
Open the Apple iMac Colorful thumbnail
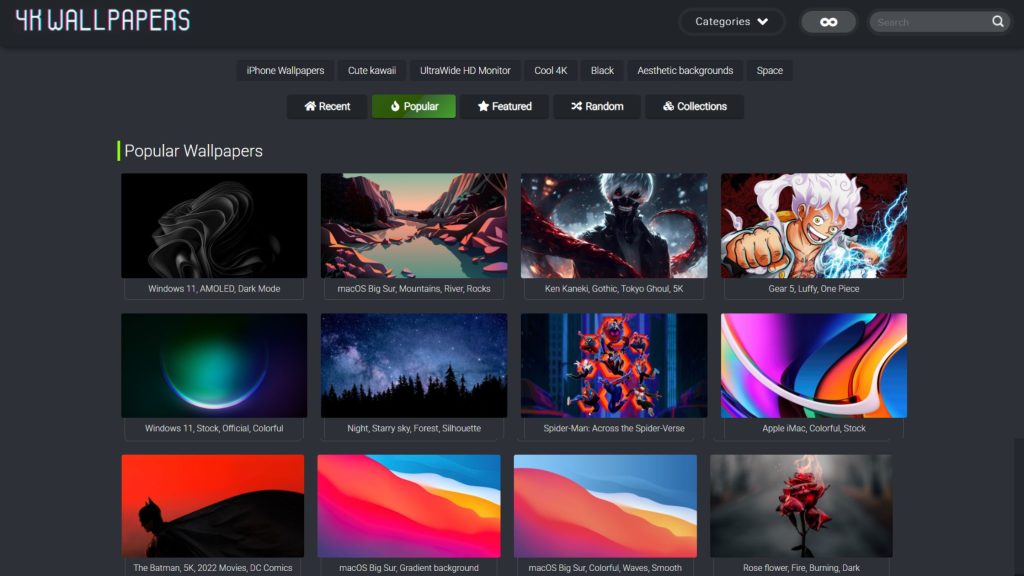814,366
